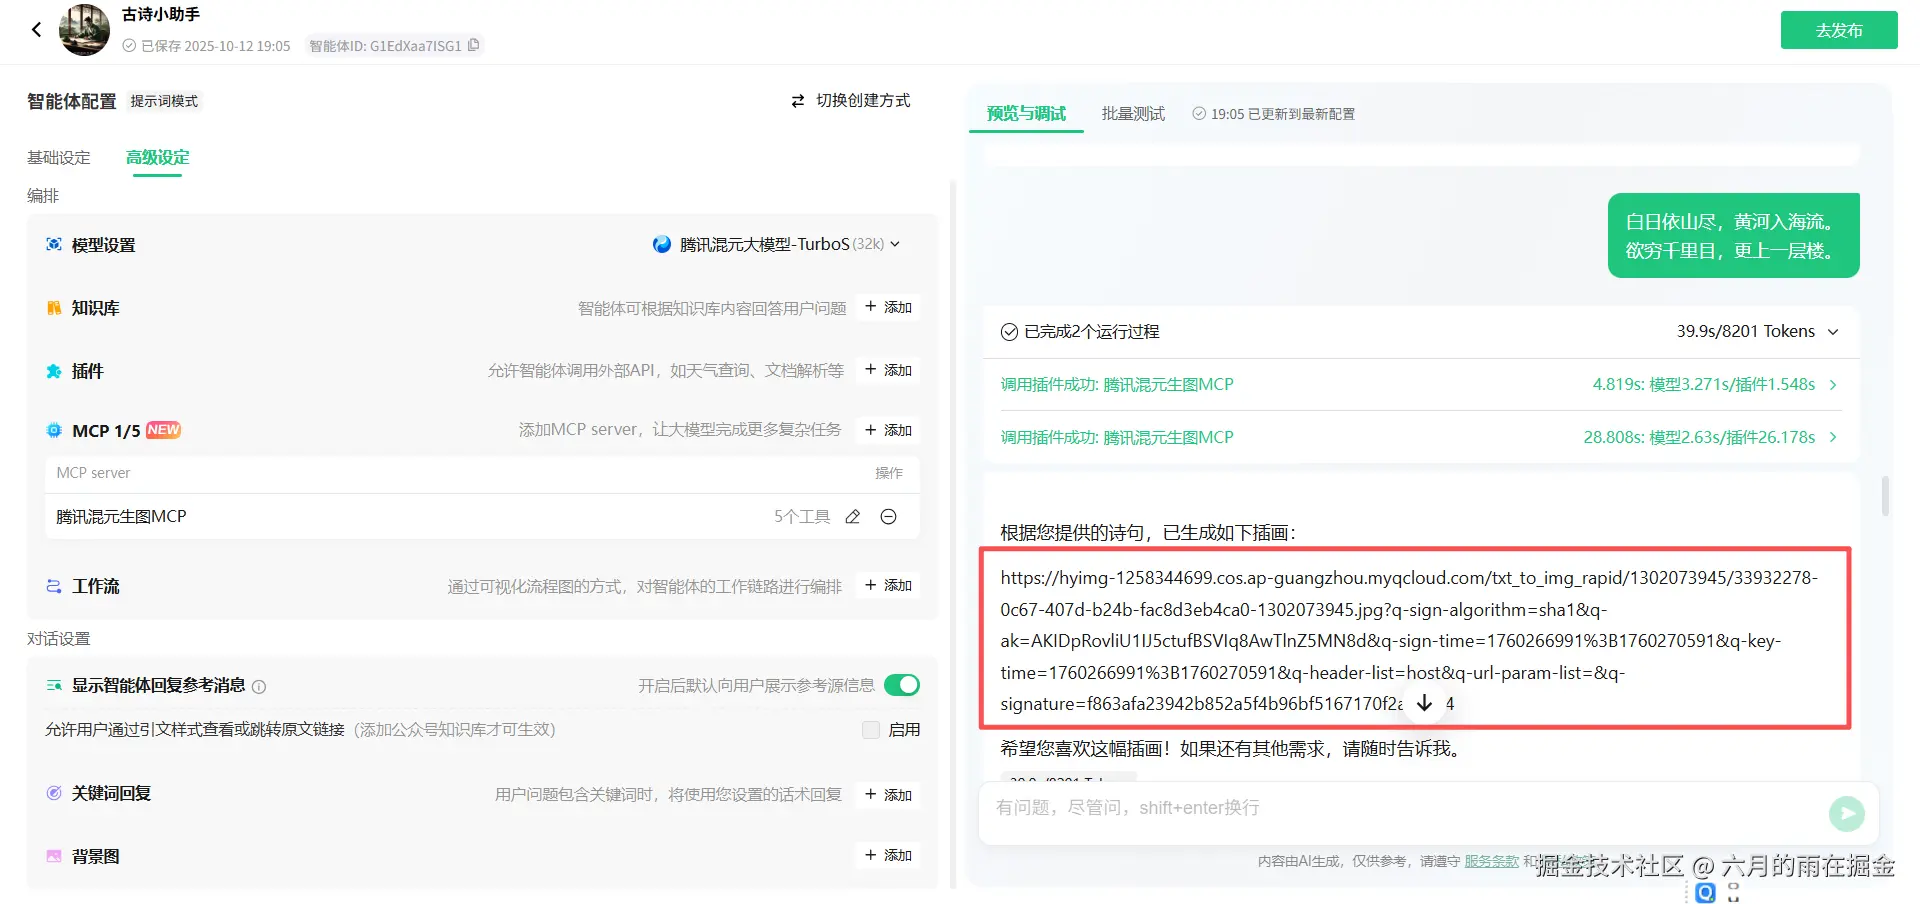Toggle off 显示智能体回复参考消息 switch
The height and width of the screenshot is (904, 1920).
tap(902, 685)
